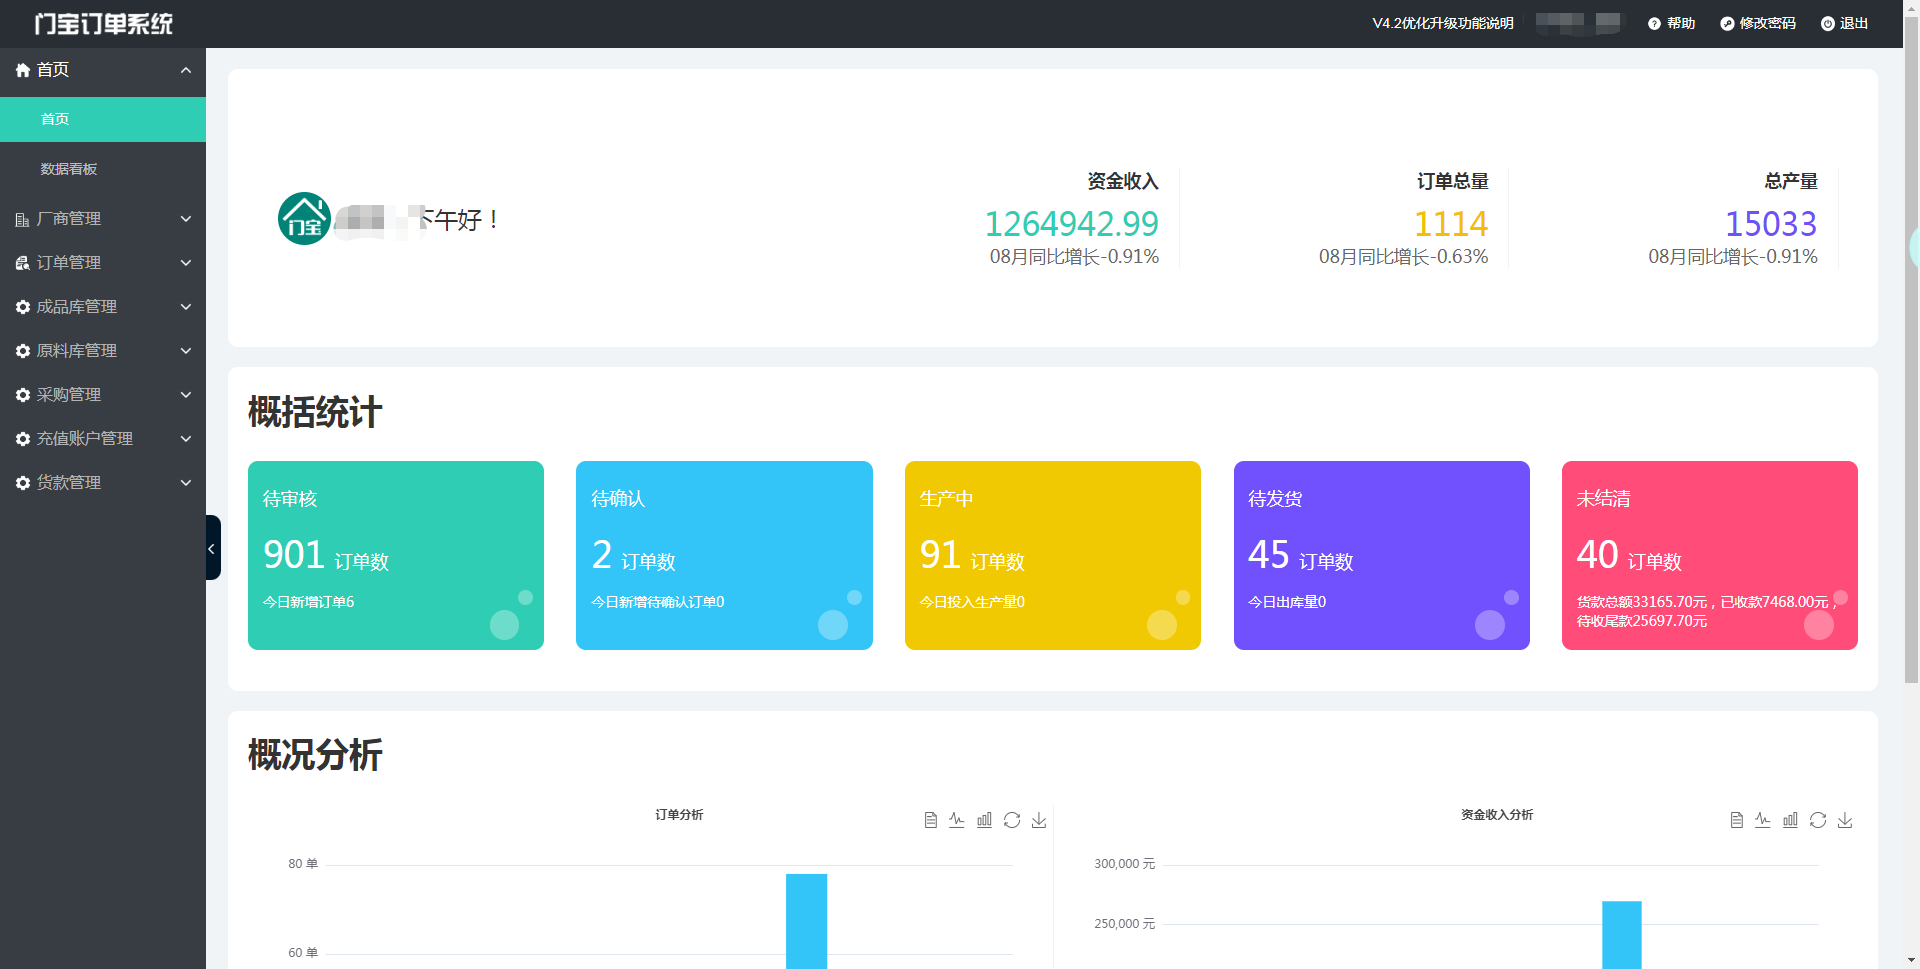Image resolution: width=1920 pixels, height=969 pixels.
Task: Open the blue 待确认 card
Action: point(724,555)
